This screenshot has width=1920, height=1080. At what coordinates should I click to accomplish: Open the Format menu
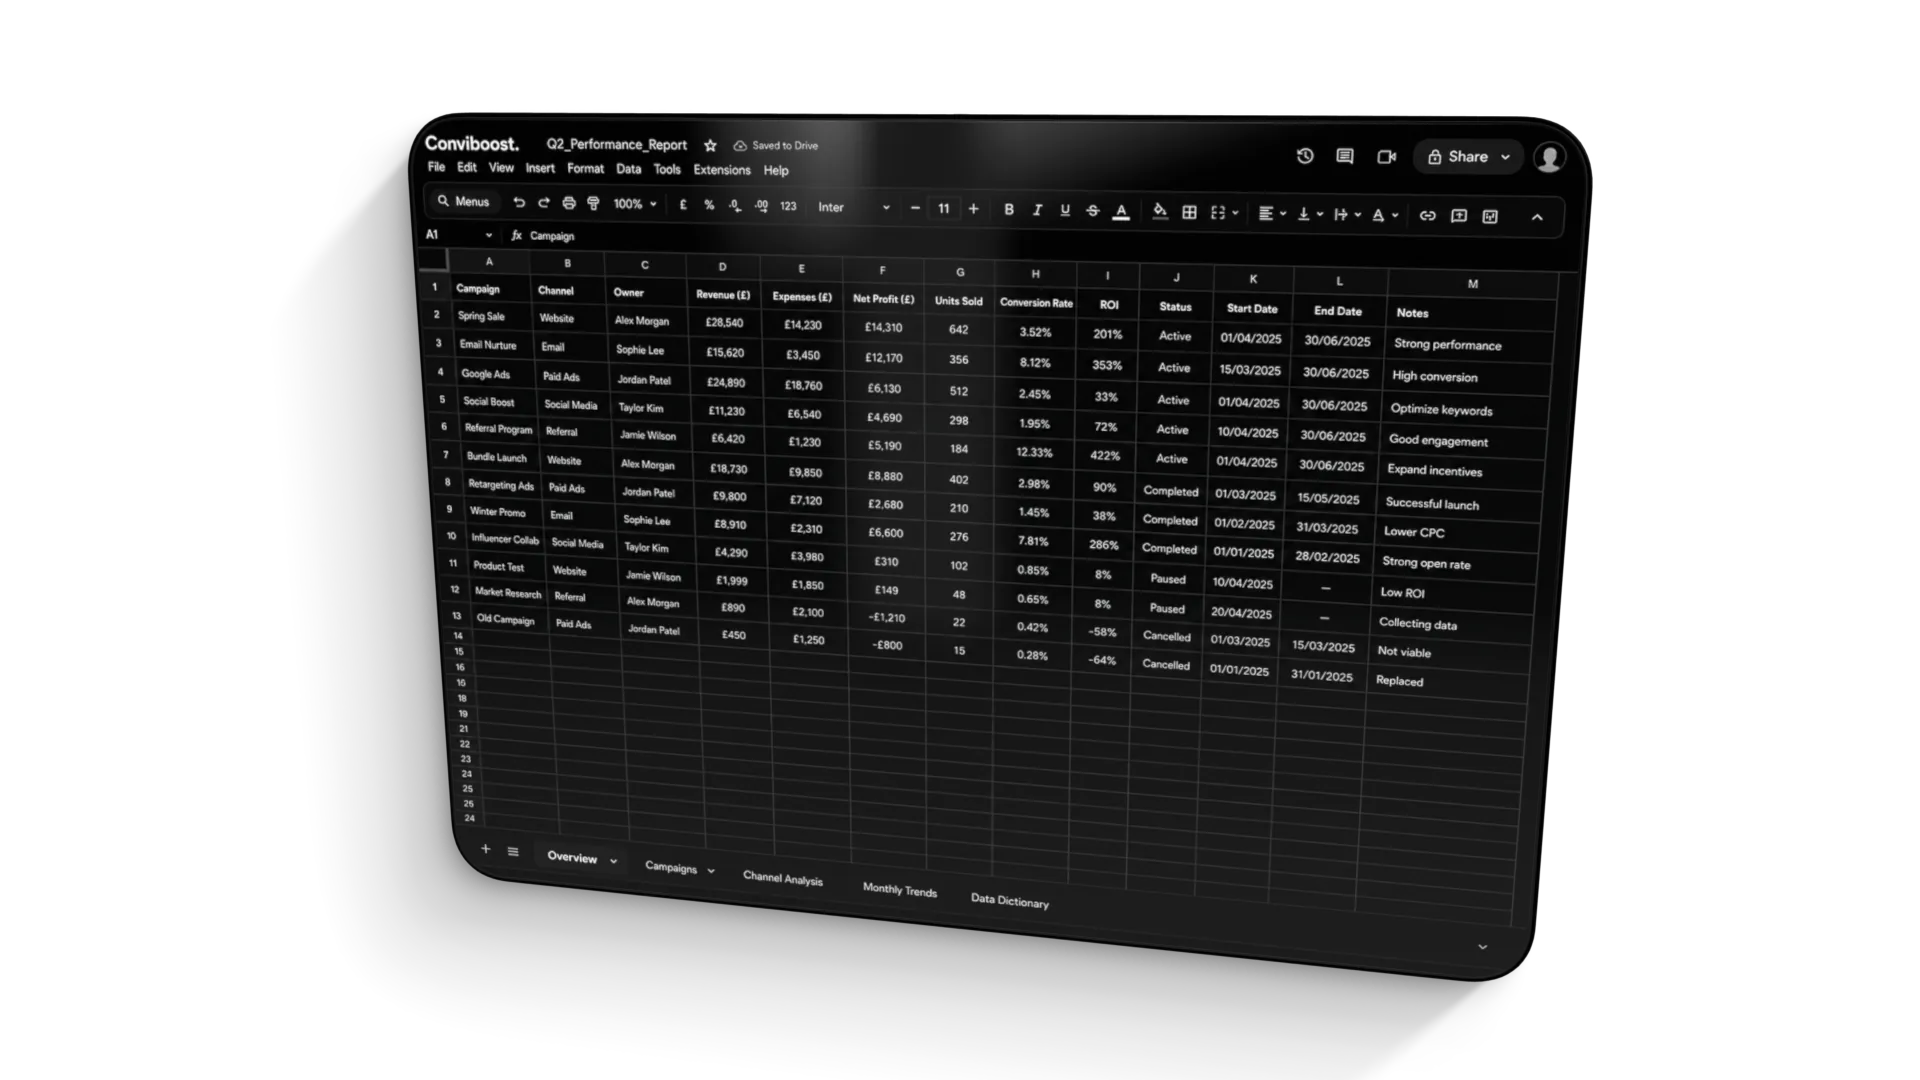point(585,169)
